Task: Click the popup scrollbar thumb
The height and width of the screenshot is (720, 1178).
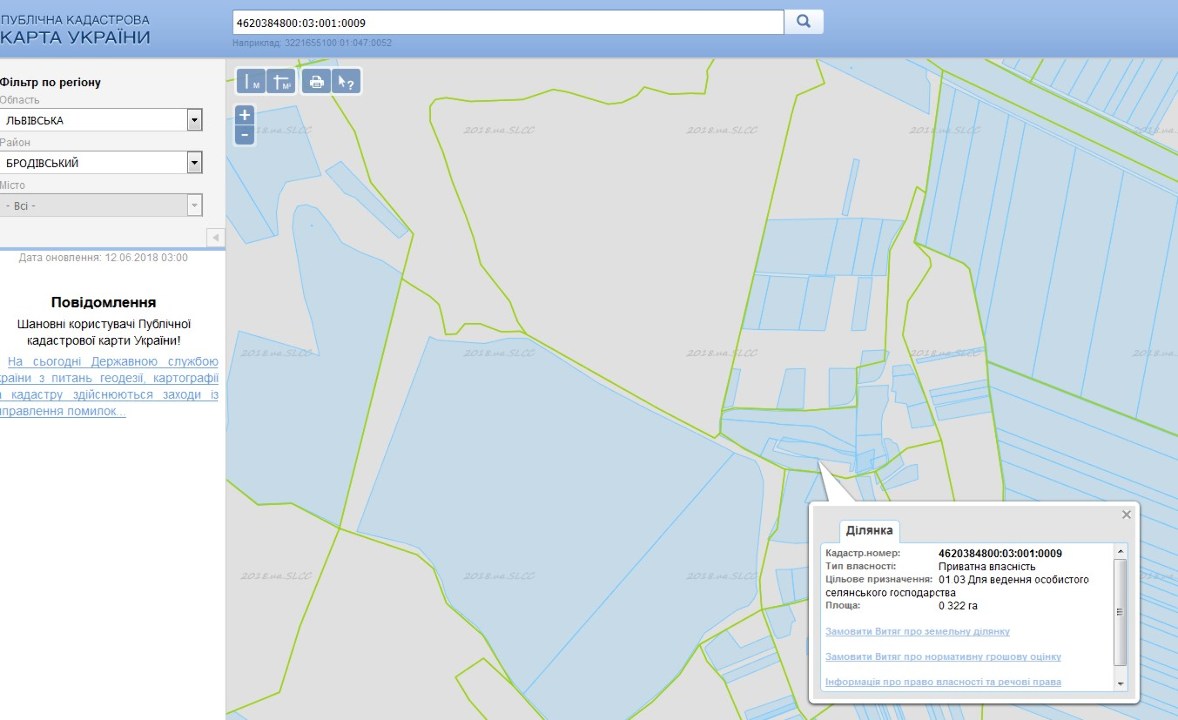Action: 1120,612
